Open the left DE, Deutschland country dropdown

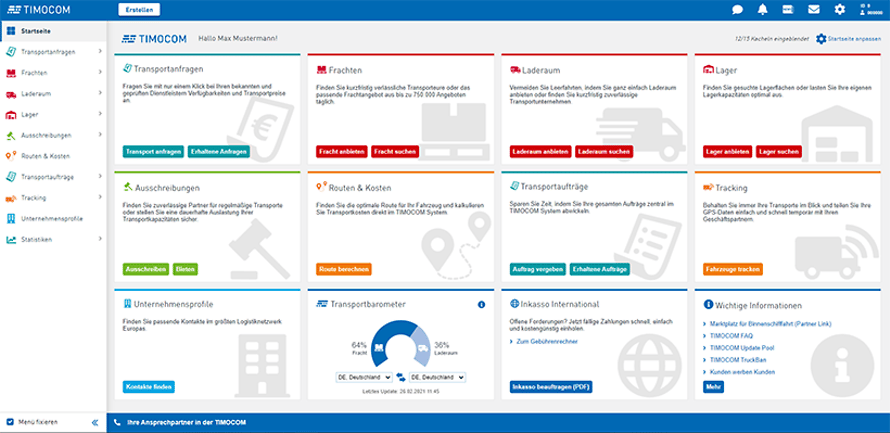[364, 377]
